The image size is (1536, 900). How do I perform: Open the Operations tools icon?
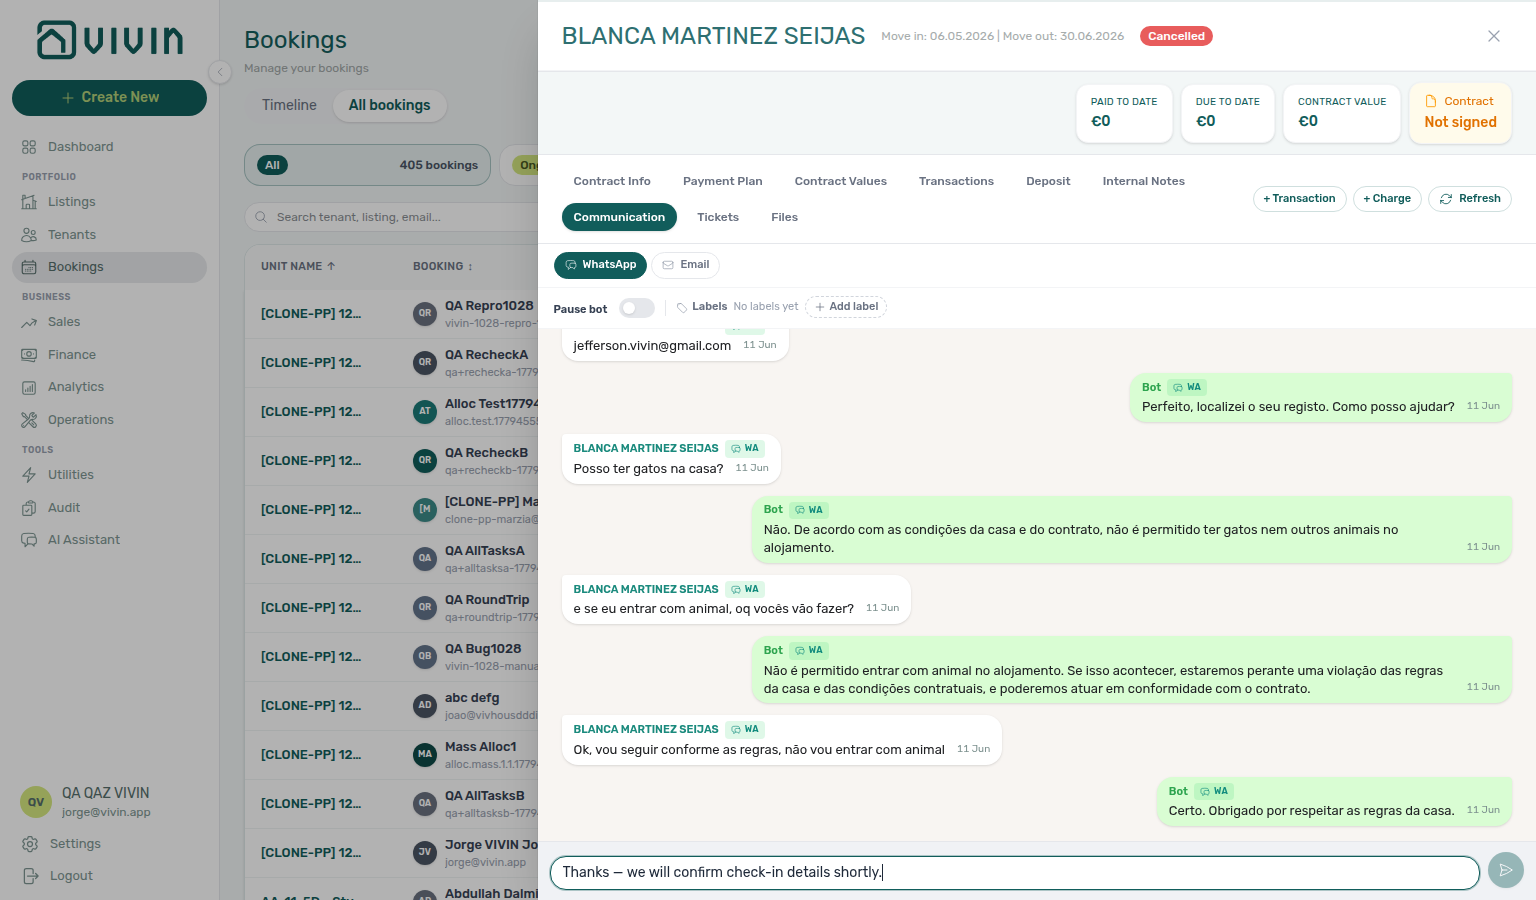29,420
